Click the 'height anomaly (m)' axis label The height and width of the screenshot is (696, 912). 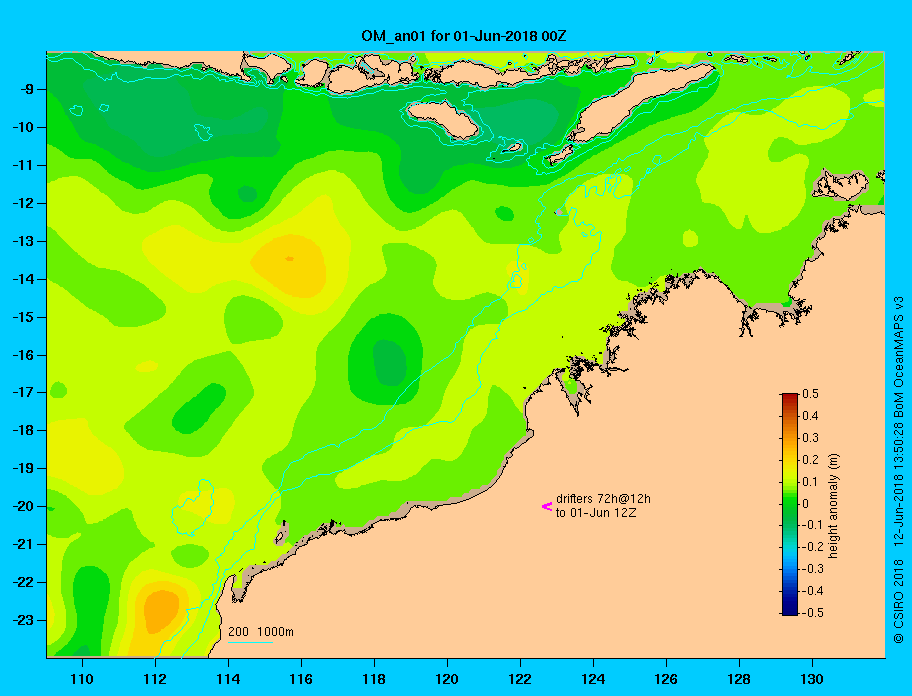click(x=833, y=506)
